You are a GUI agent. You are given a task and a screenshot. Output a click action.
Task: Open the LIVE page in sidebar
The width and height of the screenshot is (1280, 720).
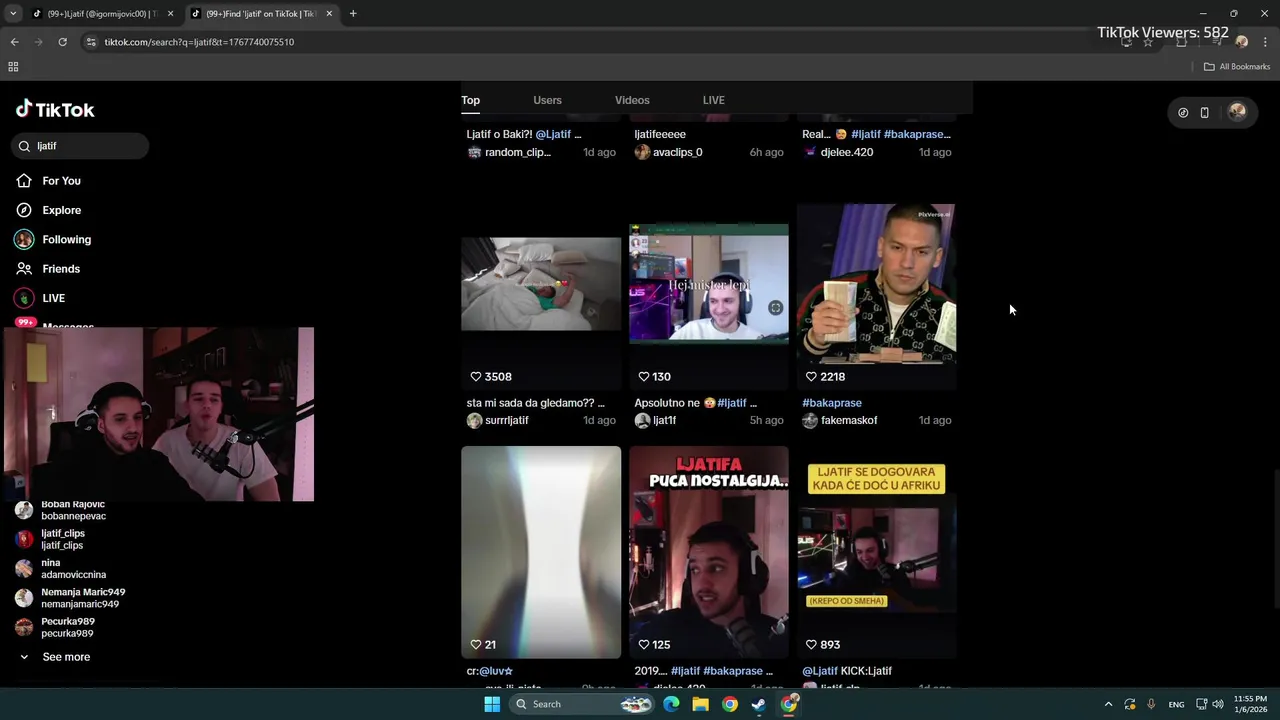click(x=40, y=298)
